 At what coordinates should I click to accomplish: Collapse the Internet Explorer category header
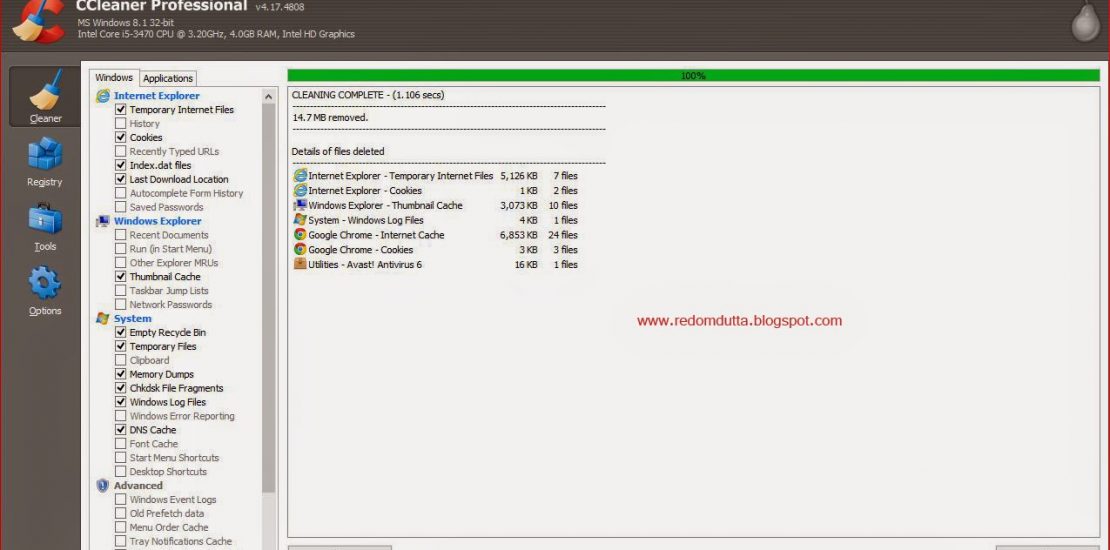pyautogui.click(x=156, y=96)
